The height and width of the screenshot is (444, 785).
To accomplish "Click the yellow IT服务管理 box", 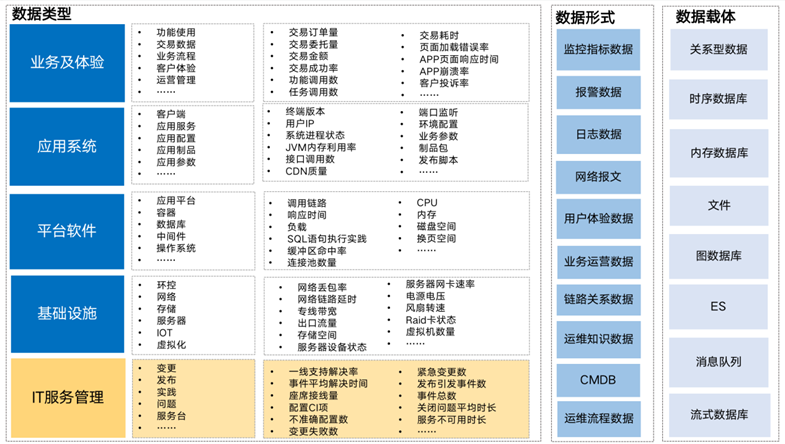I will point(68,397).
